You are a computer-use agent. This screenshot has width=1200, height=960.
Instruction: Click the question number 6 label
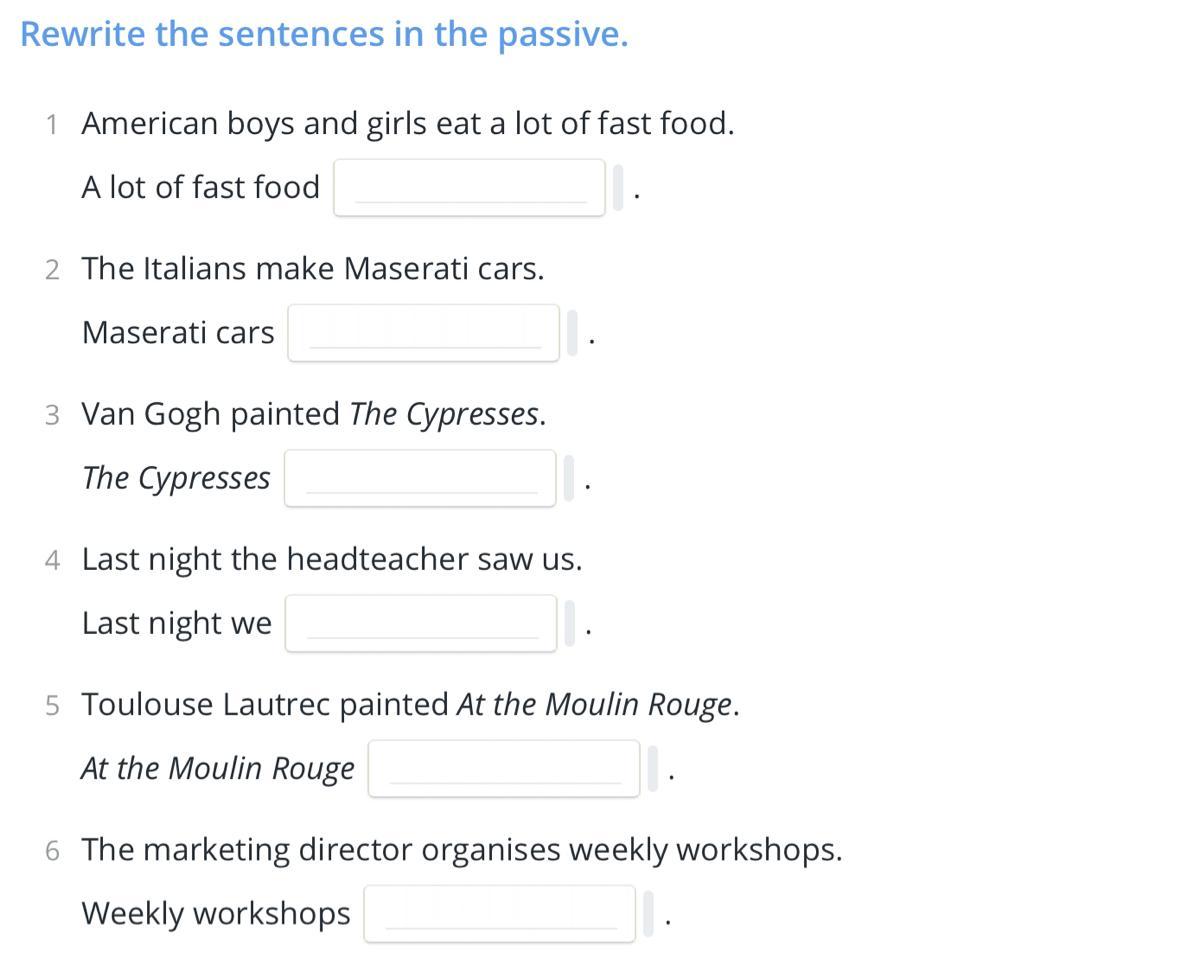(x=52, y=851)
